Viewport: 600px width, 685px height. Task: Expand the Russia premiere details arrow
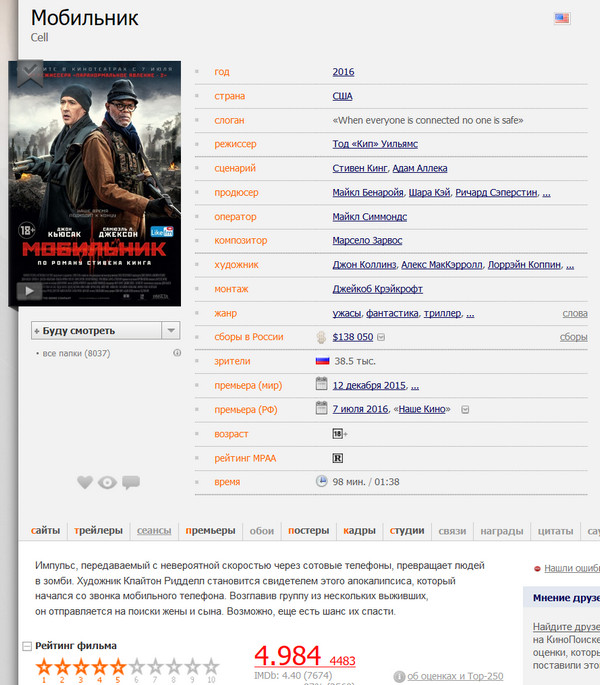click(x=465, y=409)
